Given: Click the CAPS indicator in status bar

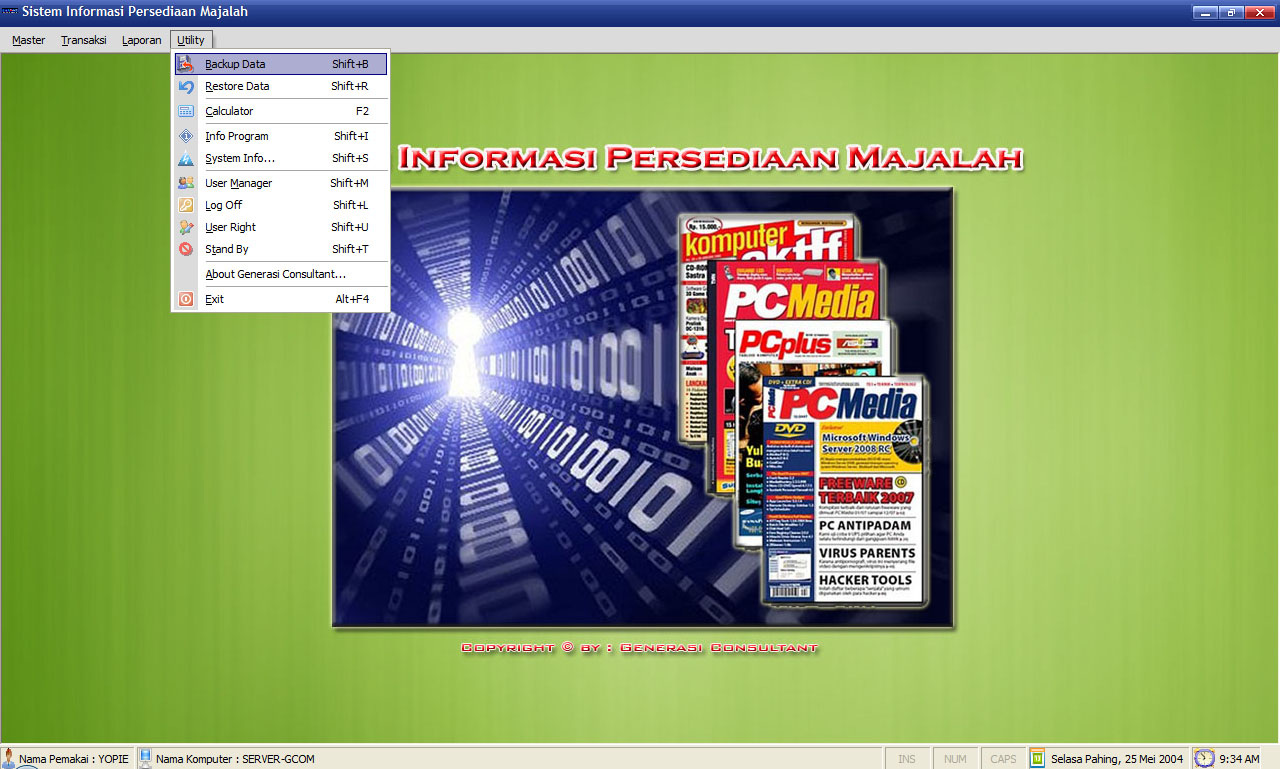Looking at the screenshot, I should pos(1003,759).
